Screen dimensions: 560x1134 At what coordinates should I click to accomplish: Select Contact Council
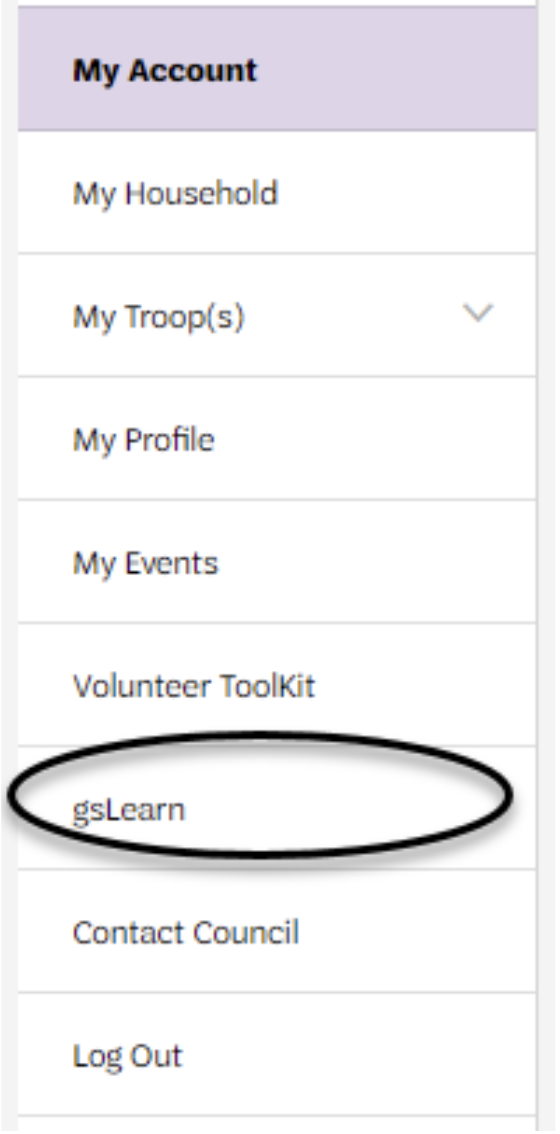(x=186, y=933)
